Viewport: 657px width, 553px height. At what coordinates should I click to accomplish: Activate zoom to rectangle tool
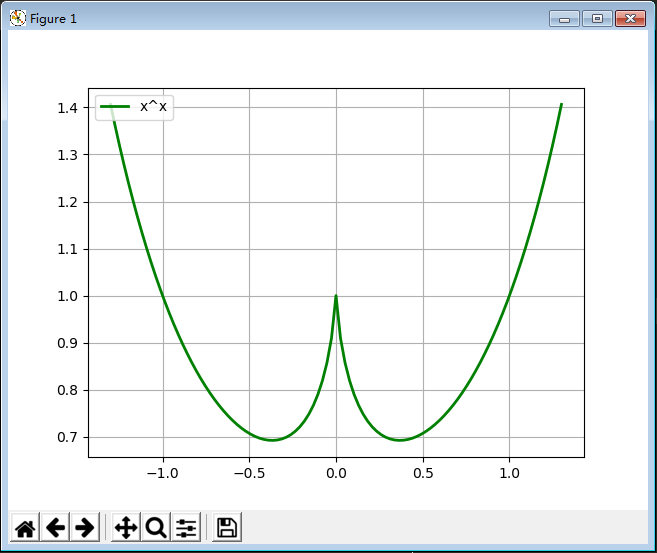point(156,527)
